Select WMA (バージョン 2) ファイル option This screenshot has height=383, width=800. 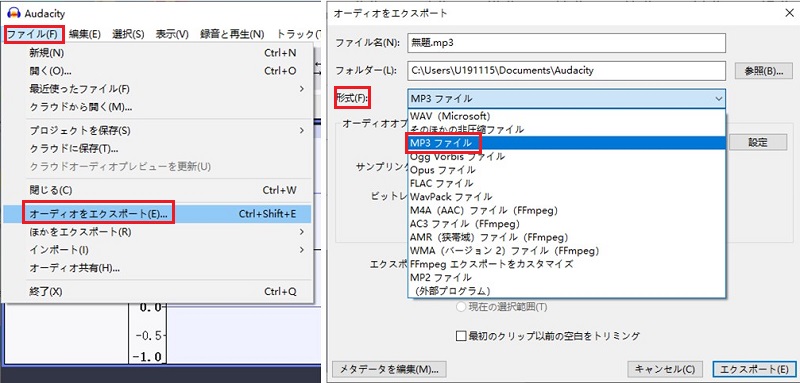(566, 250)
